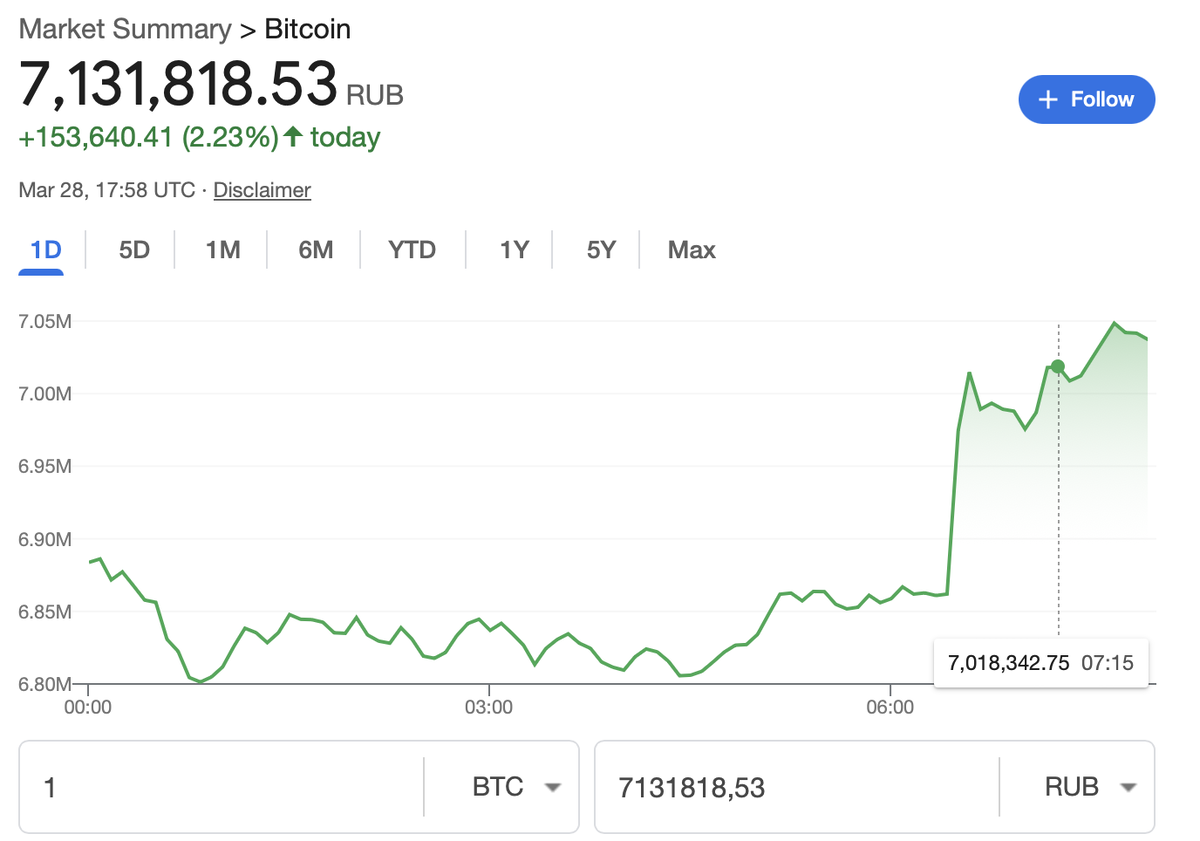Click the Bitcoin breadcrumb label
The image size is (1200, 841).
pos(307,29)
